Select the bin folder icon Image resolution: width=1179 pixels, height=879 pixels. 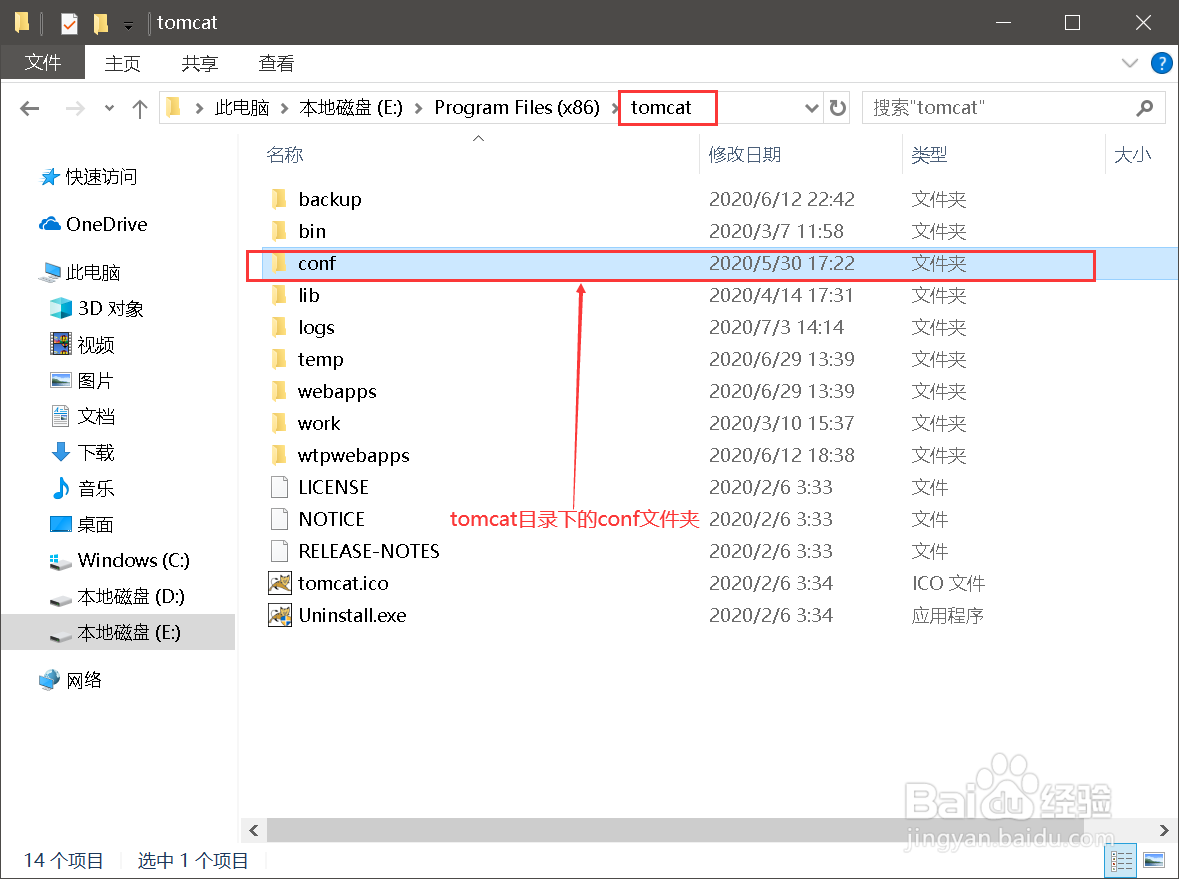279,231
